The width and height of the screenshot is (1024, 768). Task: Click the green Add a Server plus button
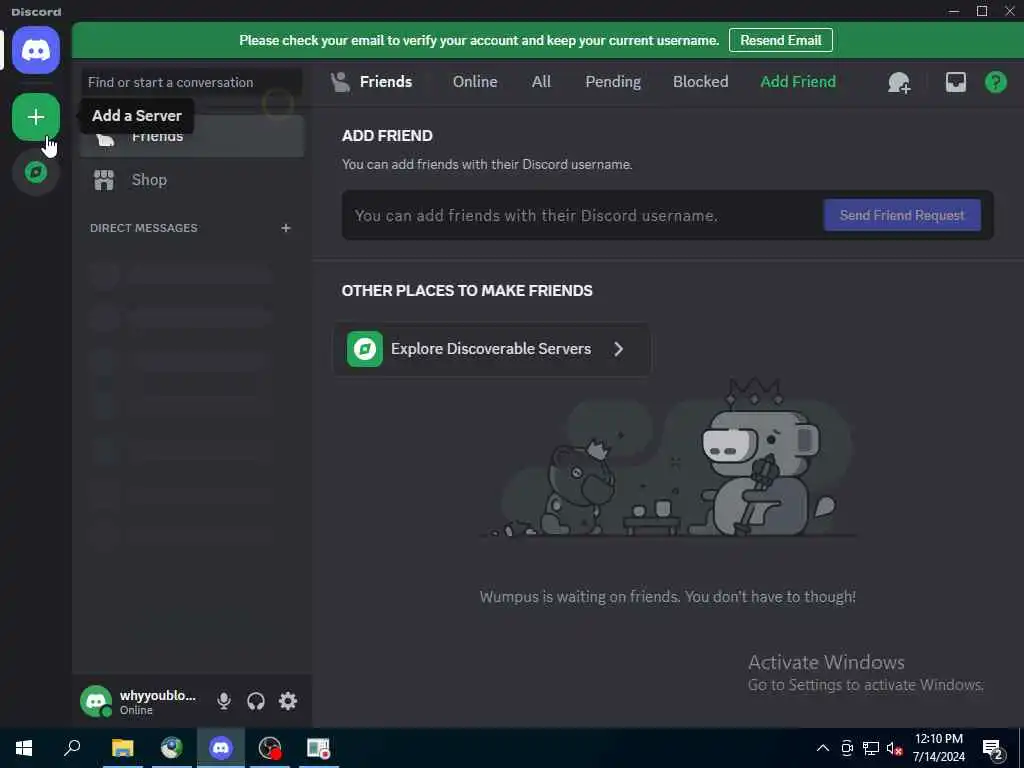pyautogui.click(x=36, y=117)
